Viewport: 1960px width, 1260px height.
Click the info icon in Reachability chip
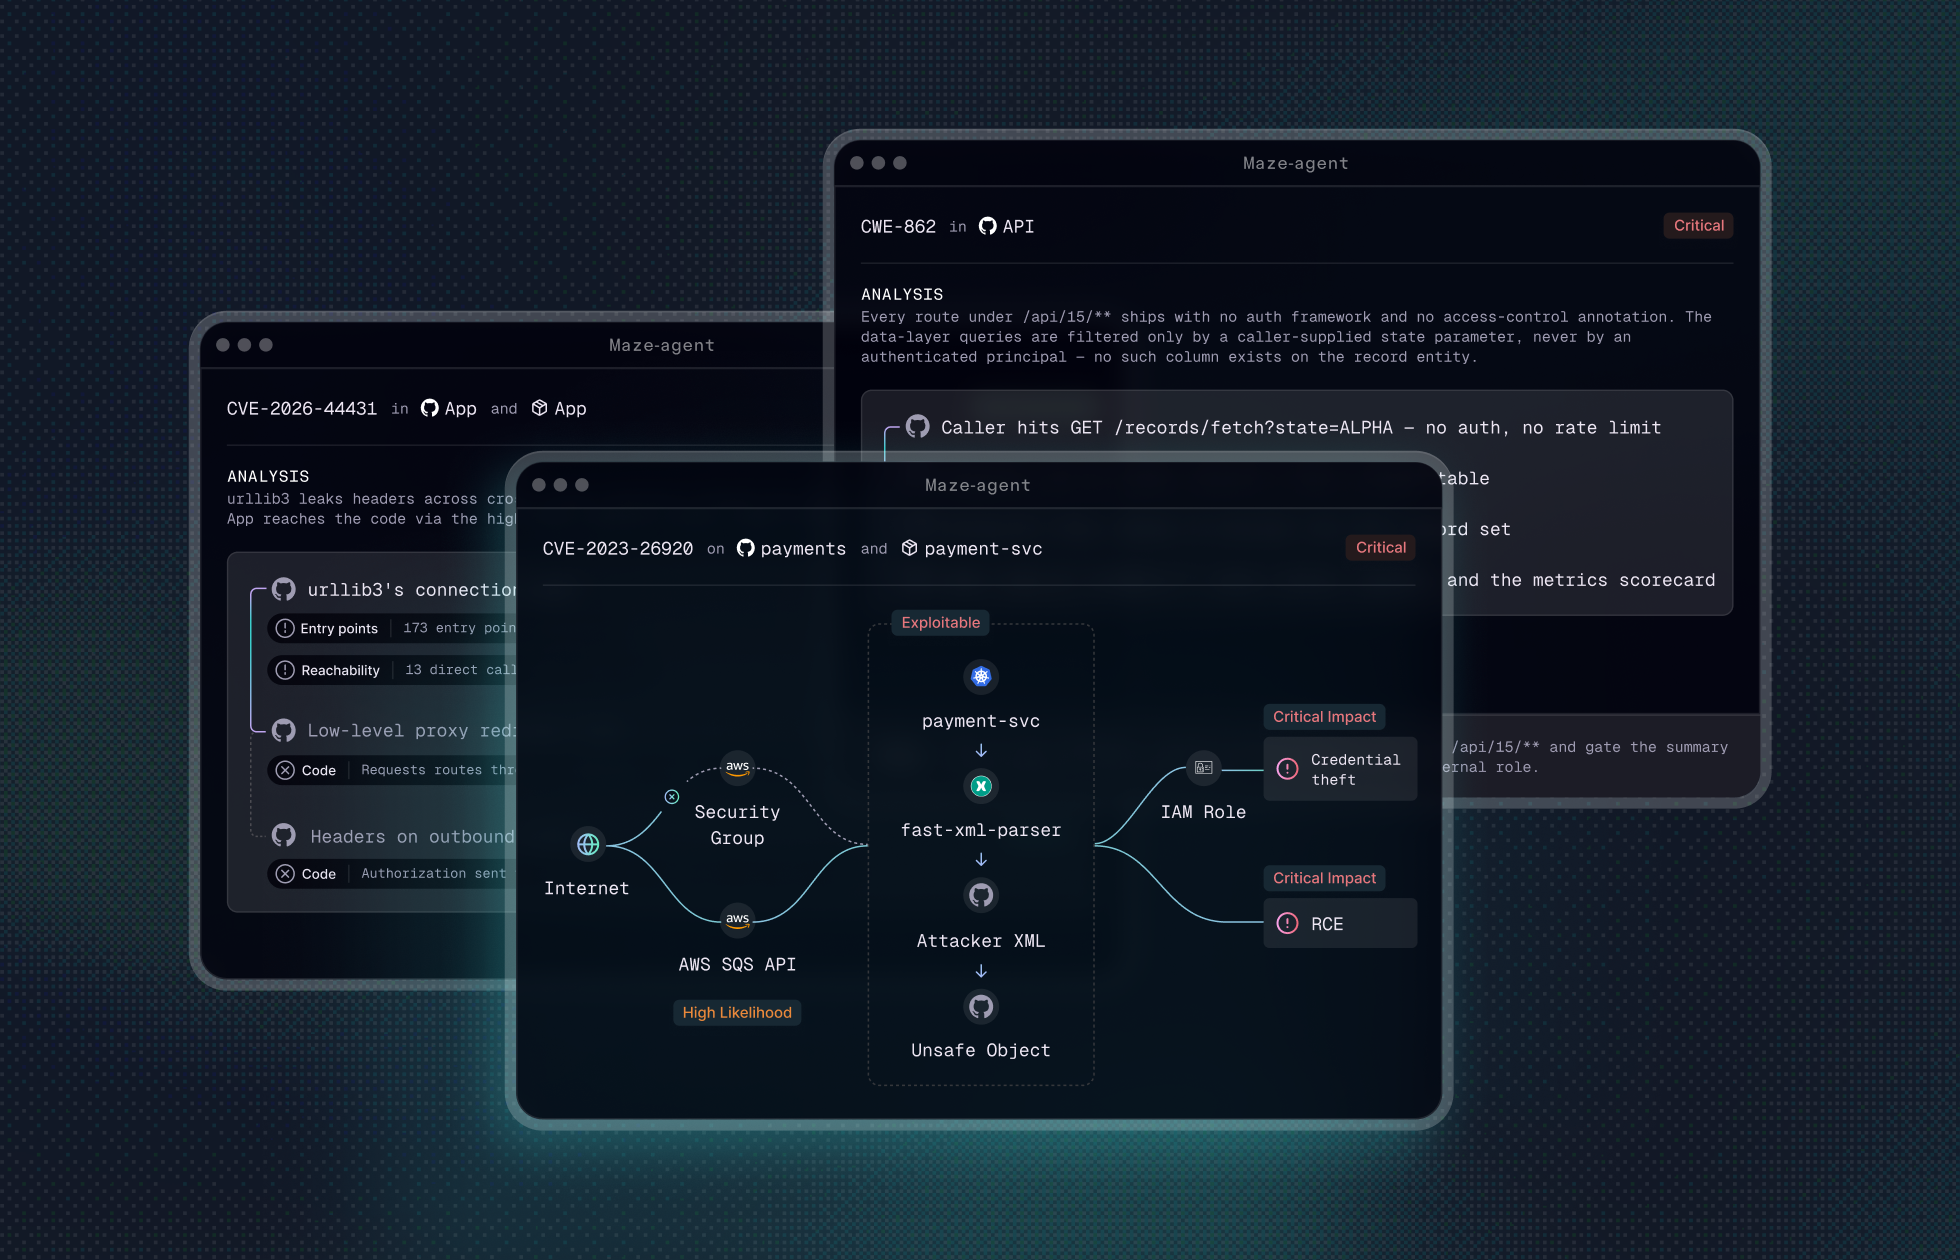pyautogui.click(x=285, y=670)
